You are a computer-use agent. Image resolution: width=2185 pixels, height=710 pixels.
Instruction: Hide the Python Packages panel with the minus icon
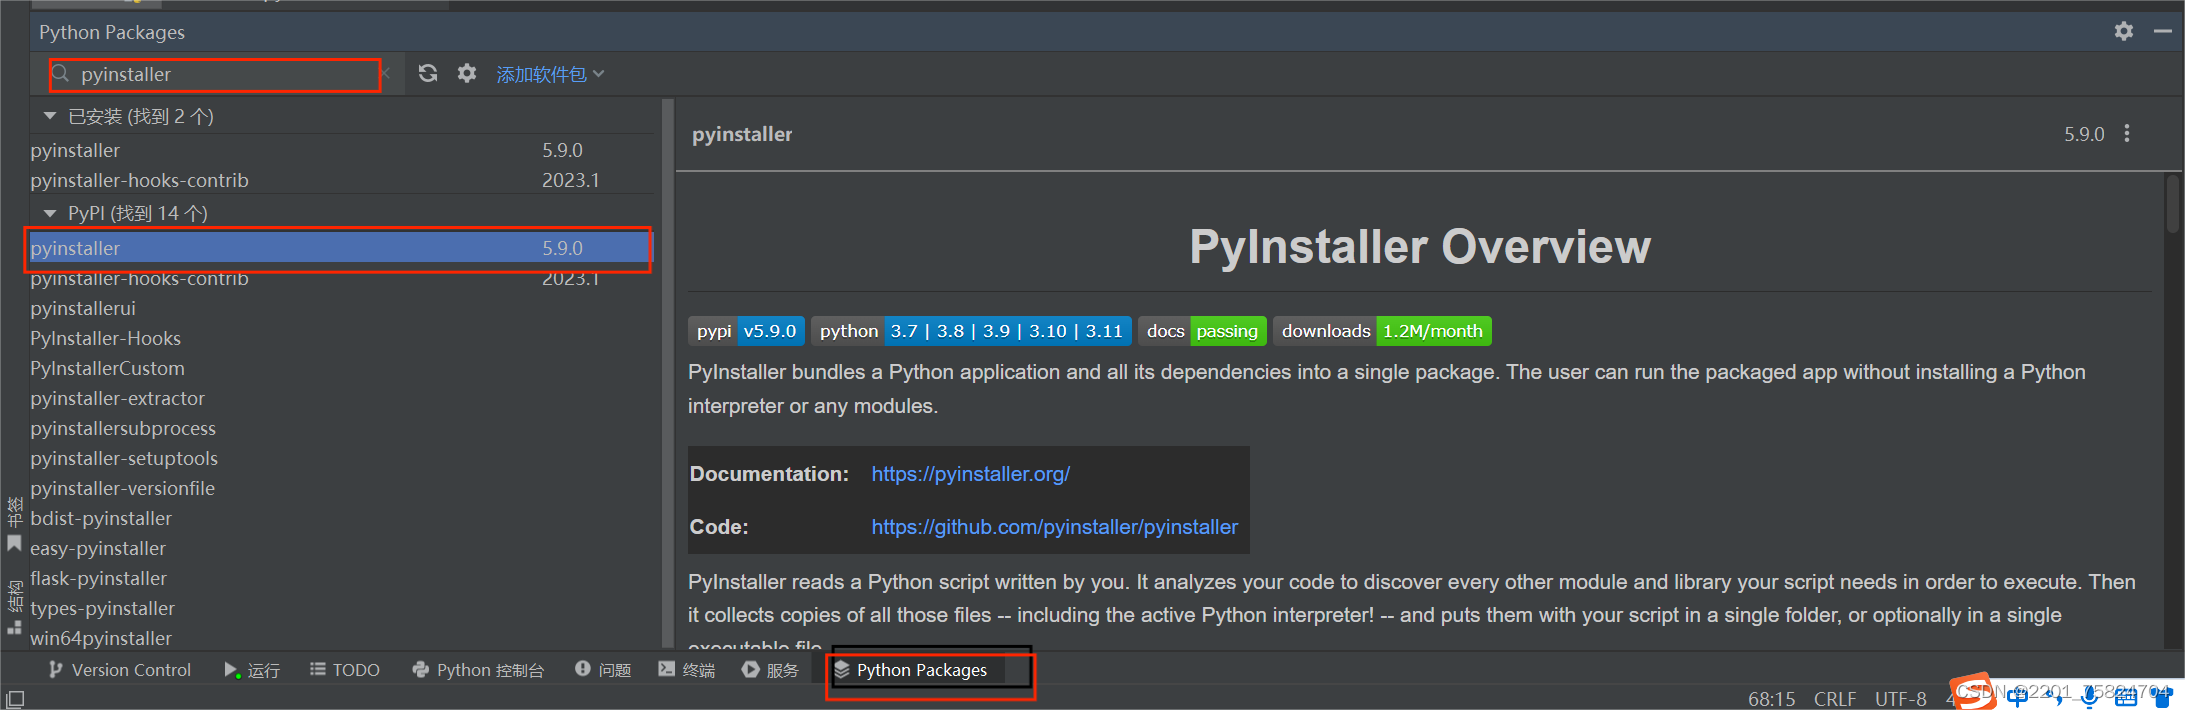[2163, 31]
